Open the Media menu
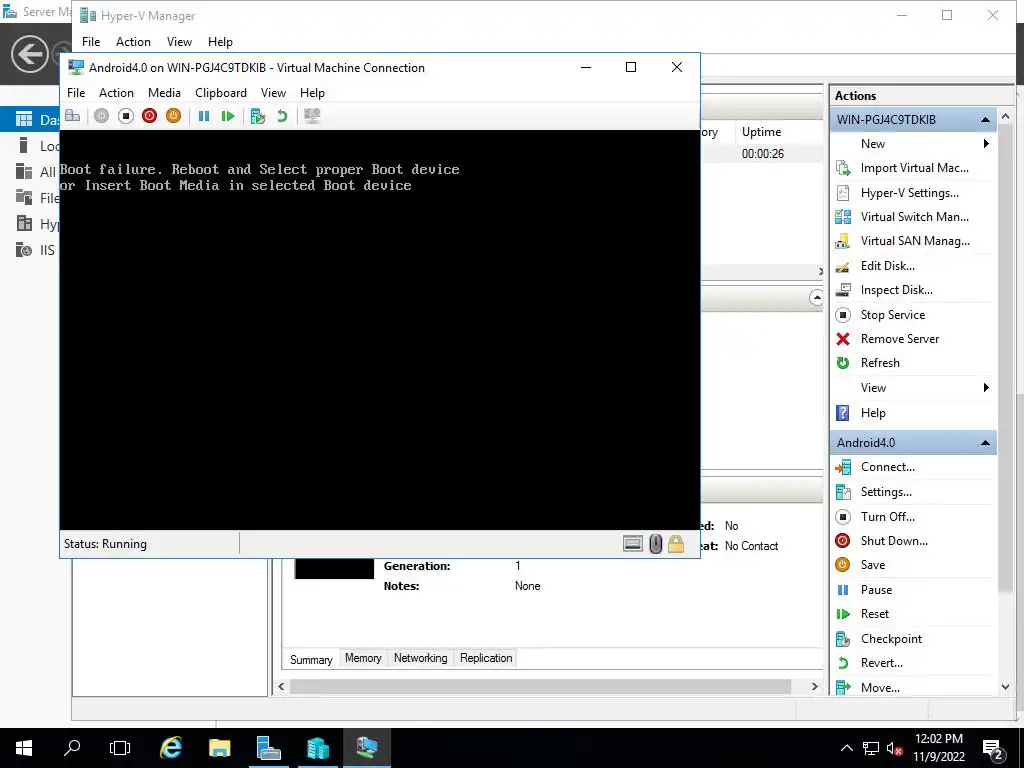Image resolution: width=1024 pixels, height=768 pixels. click(x=164, y=93)
